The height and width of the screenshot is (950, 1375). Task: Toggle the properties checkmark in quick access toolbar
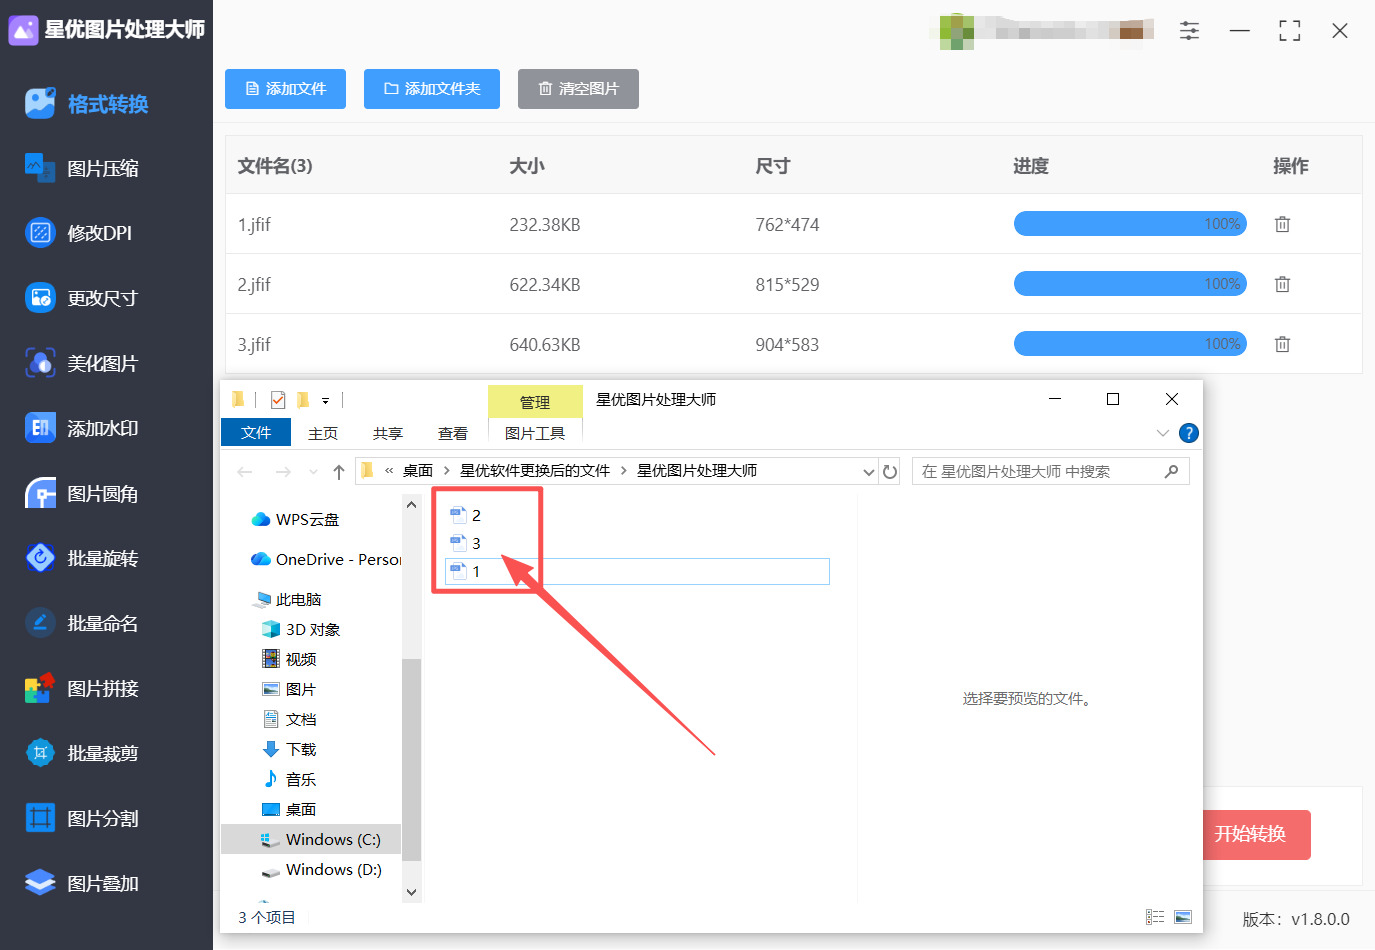click(x=278, y=400)
